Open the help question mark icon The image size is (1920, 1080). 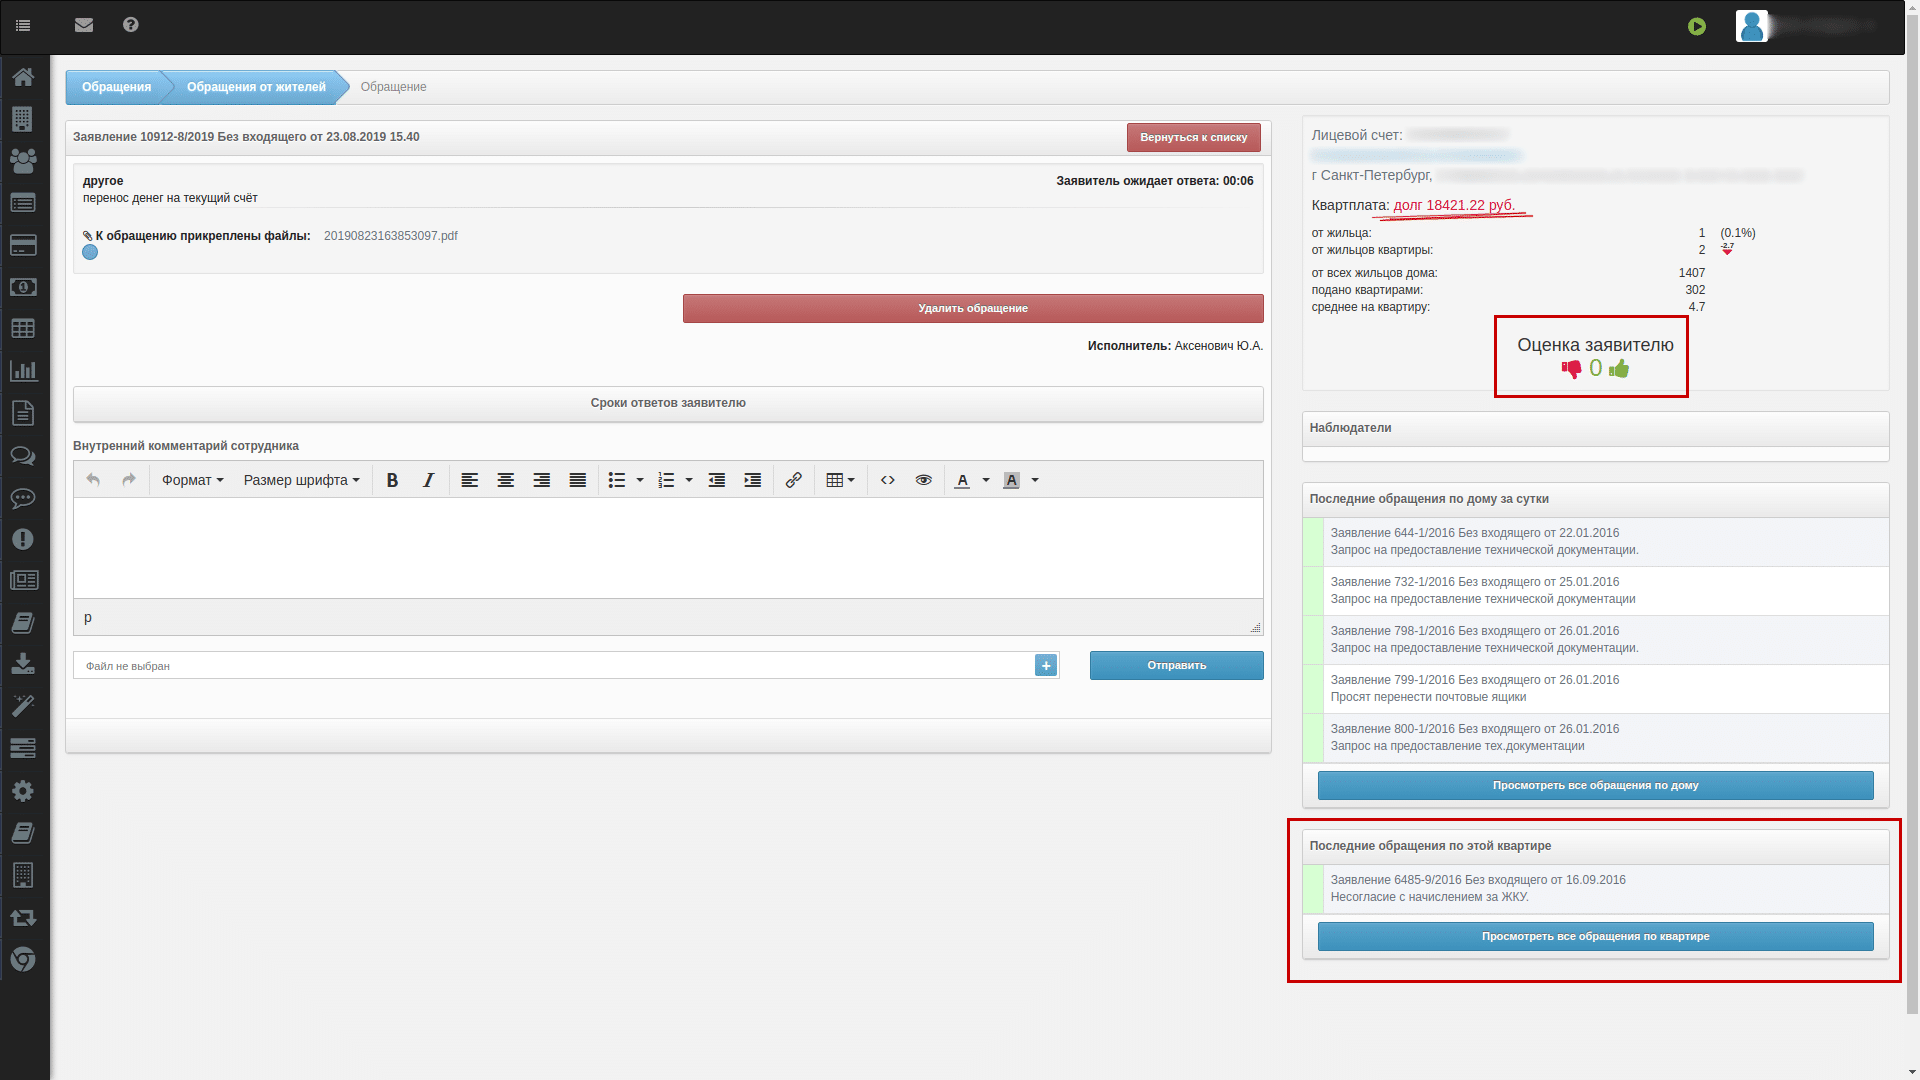click(x=131, y=25)
